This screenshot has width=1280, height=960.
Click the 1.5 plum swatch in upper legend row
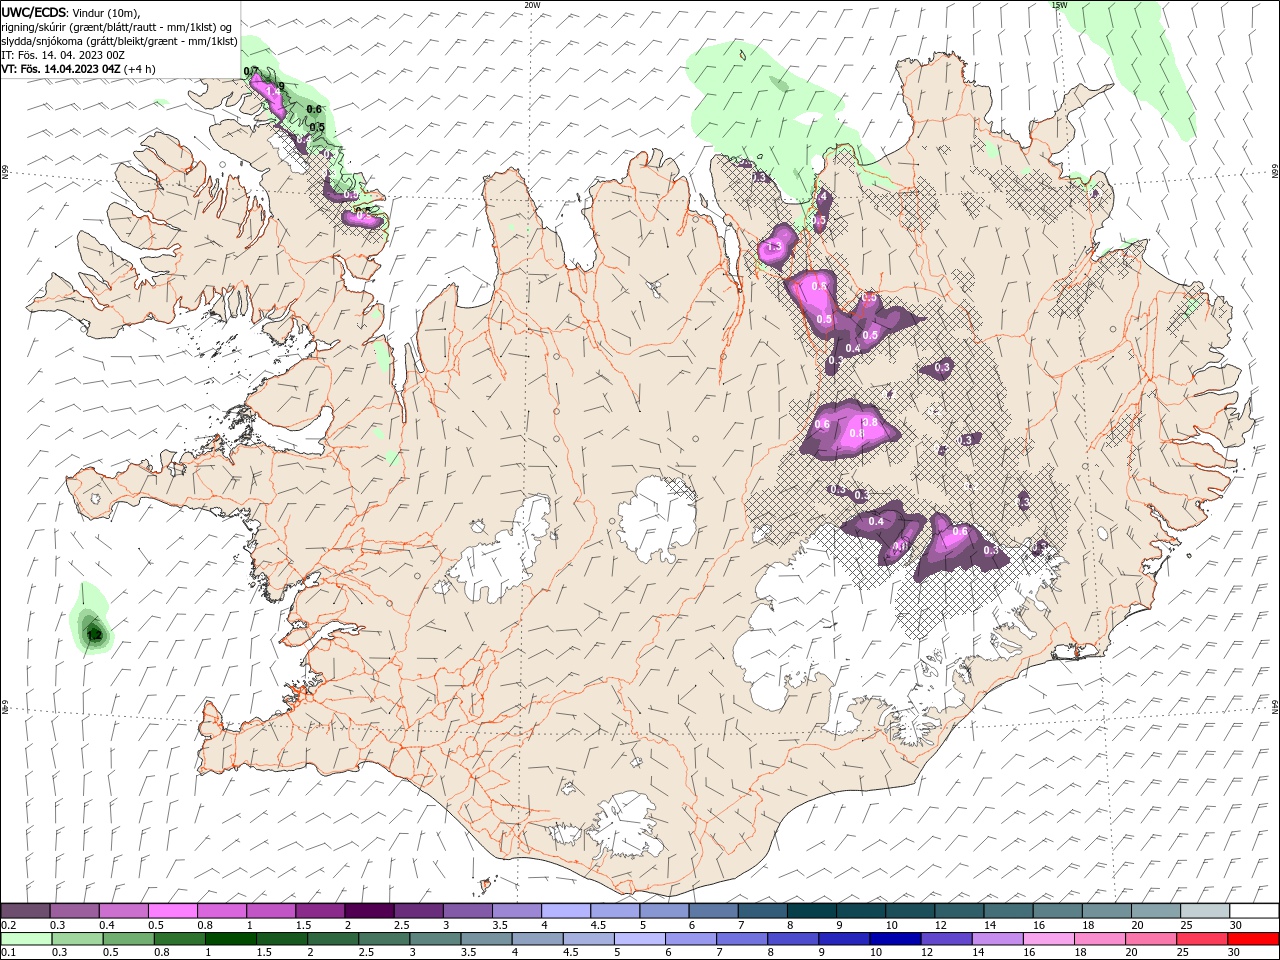tap(319, 911)
